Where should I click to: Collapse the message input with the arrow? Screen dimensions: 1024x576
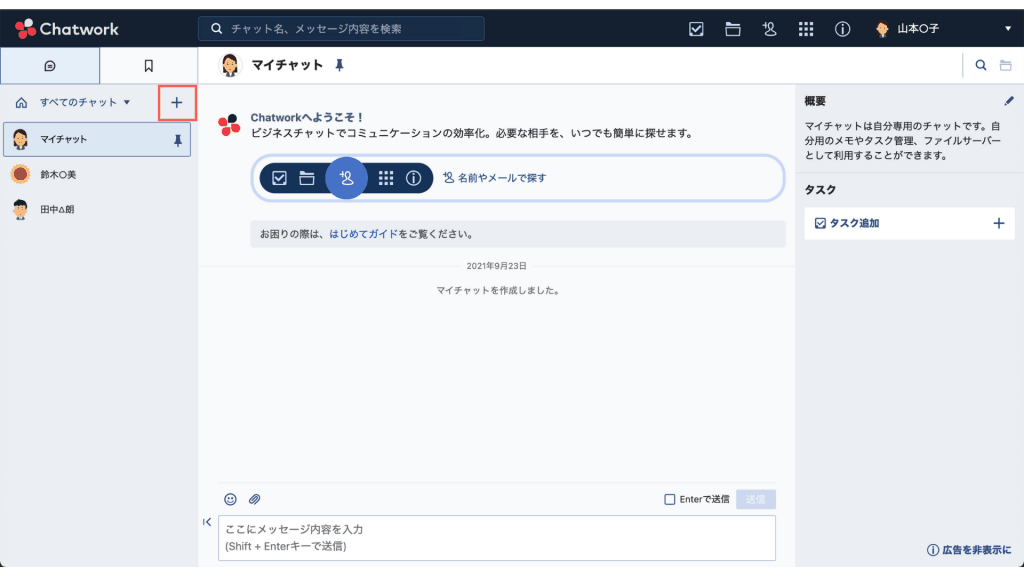(207, 521)
